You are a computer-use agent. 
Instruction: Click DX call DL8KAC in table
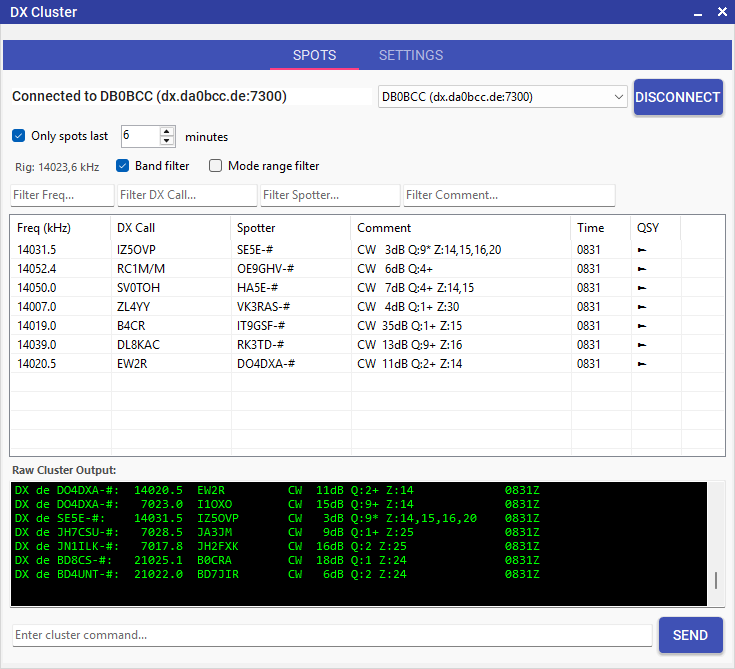click(138, 345)
